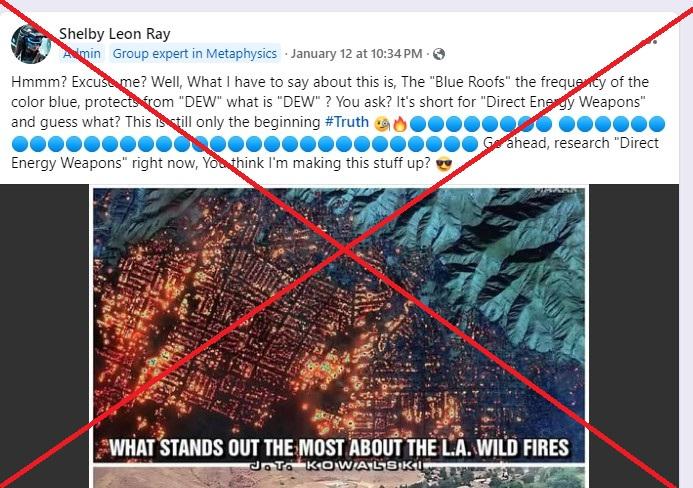Viewport: 693px width, 488px height.
Task: Click the dark margin left of the photo
Action: [44, 336]
